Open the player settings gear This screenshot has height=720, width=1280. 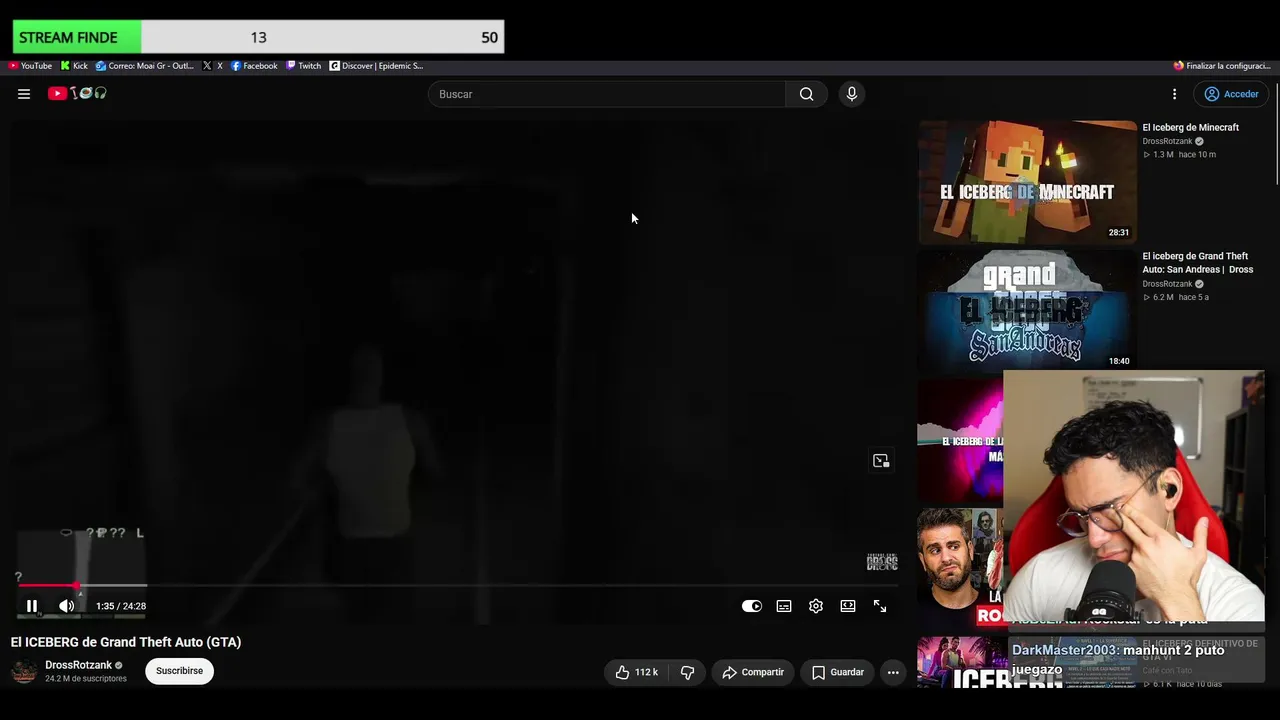pos(816,606)
